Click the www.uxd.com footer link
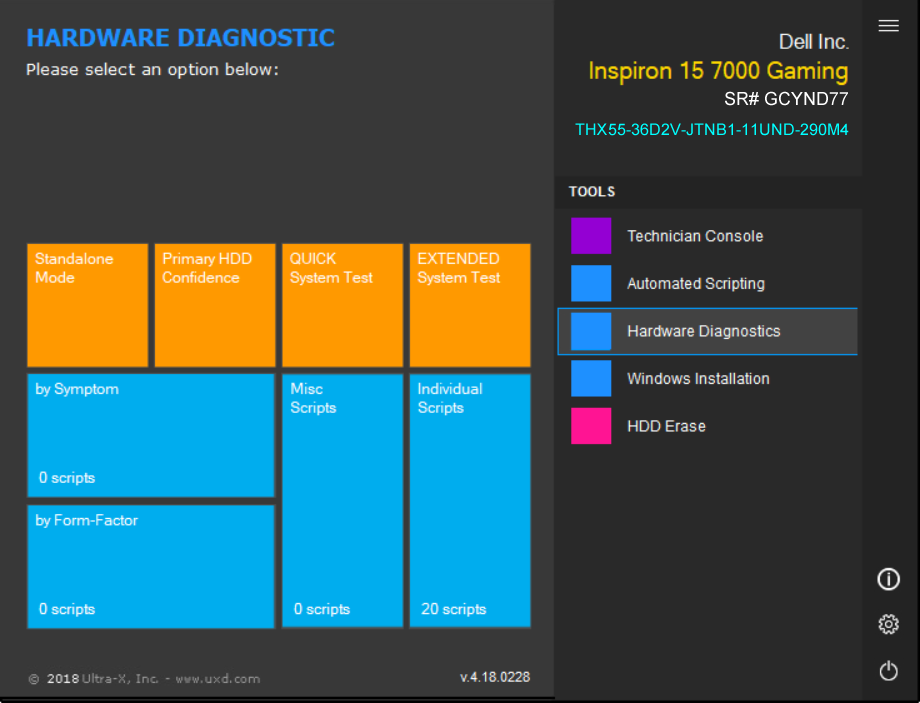The height and width of the screenshot is (703, 920). click(x=218, y=679)
